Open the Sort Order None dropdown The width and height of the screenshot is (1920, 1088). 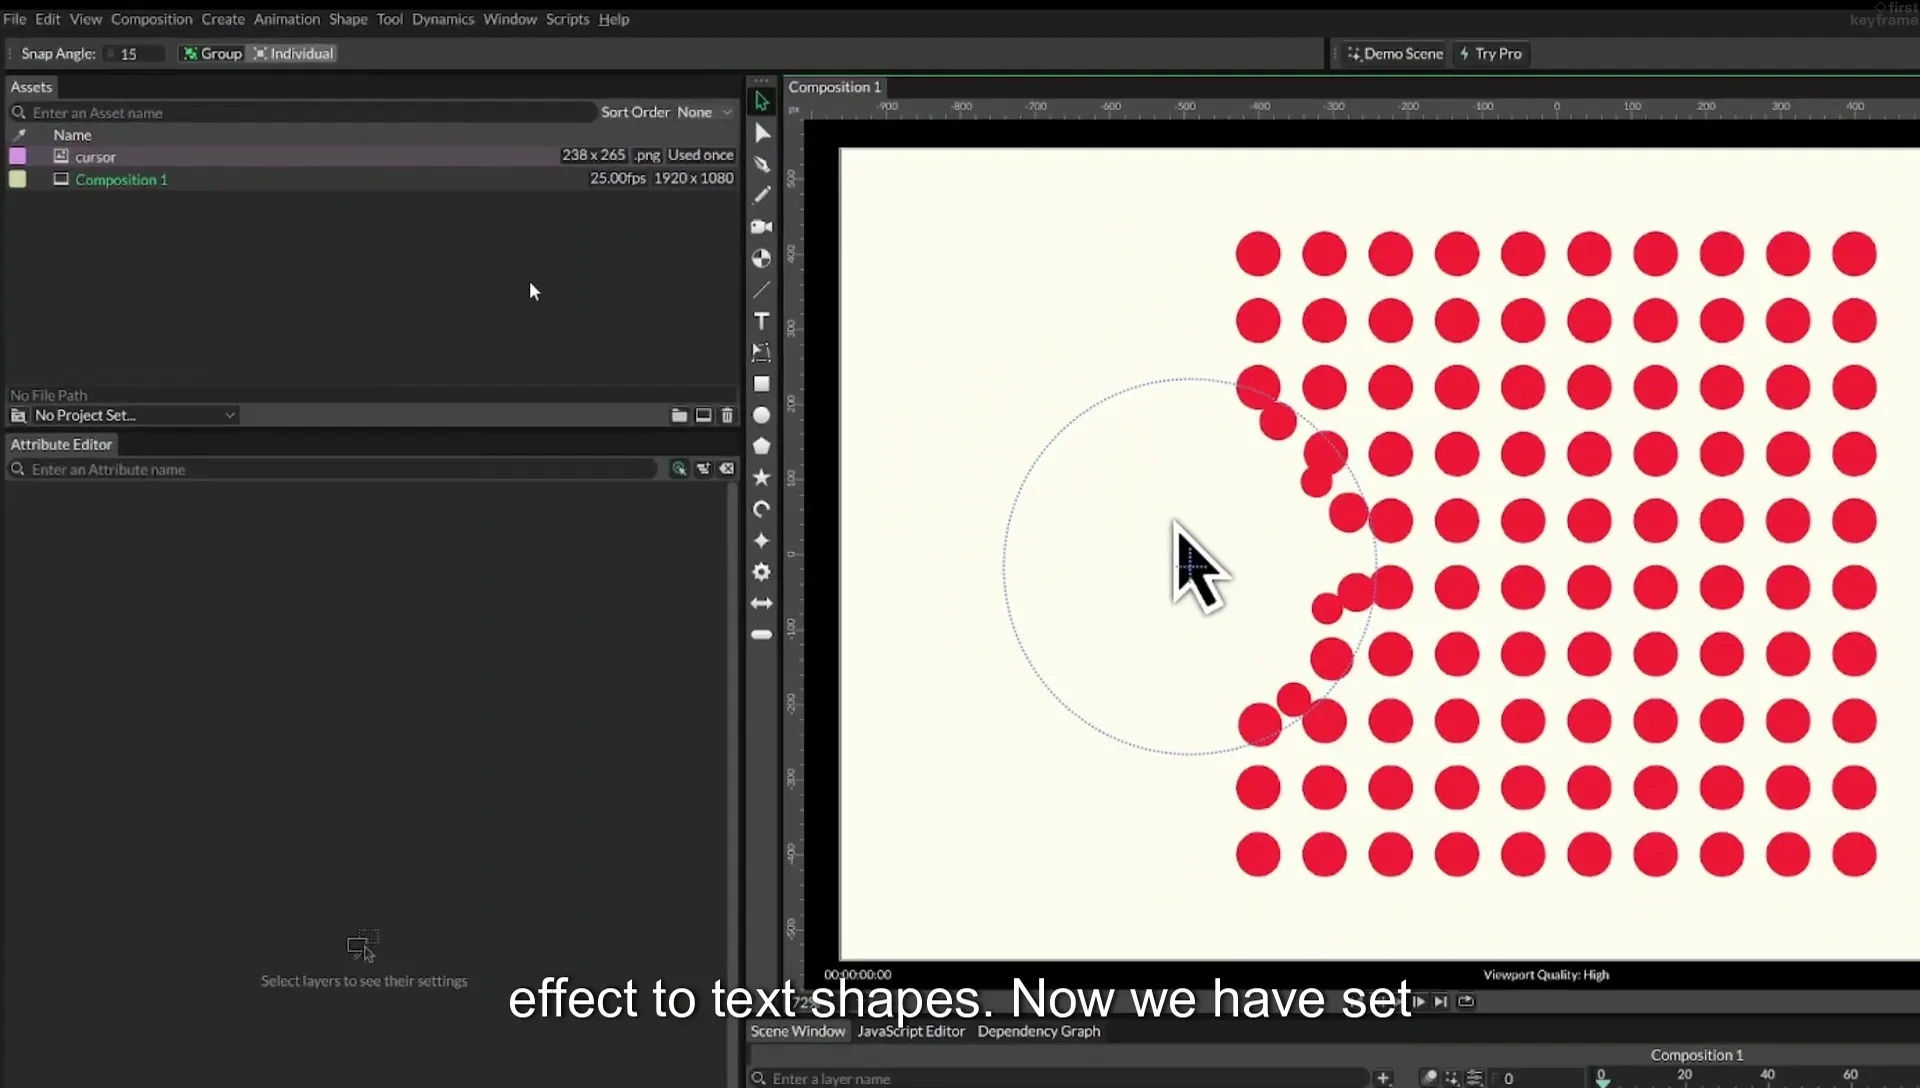click(x=704, y=112)
